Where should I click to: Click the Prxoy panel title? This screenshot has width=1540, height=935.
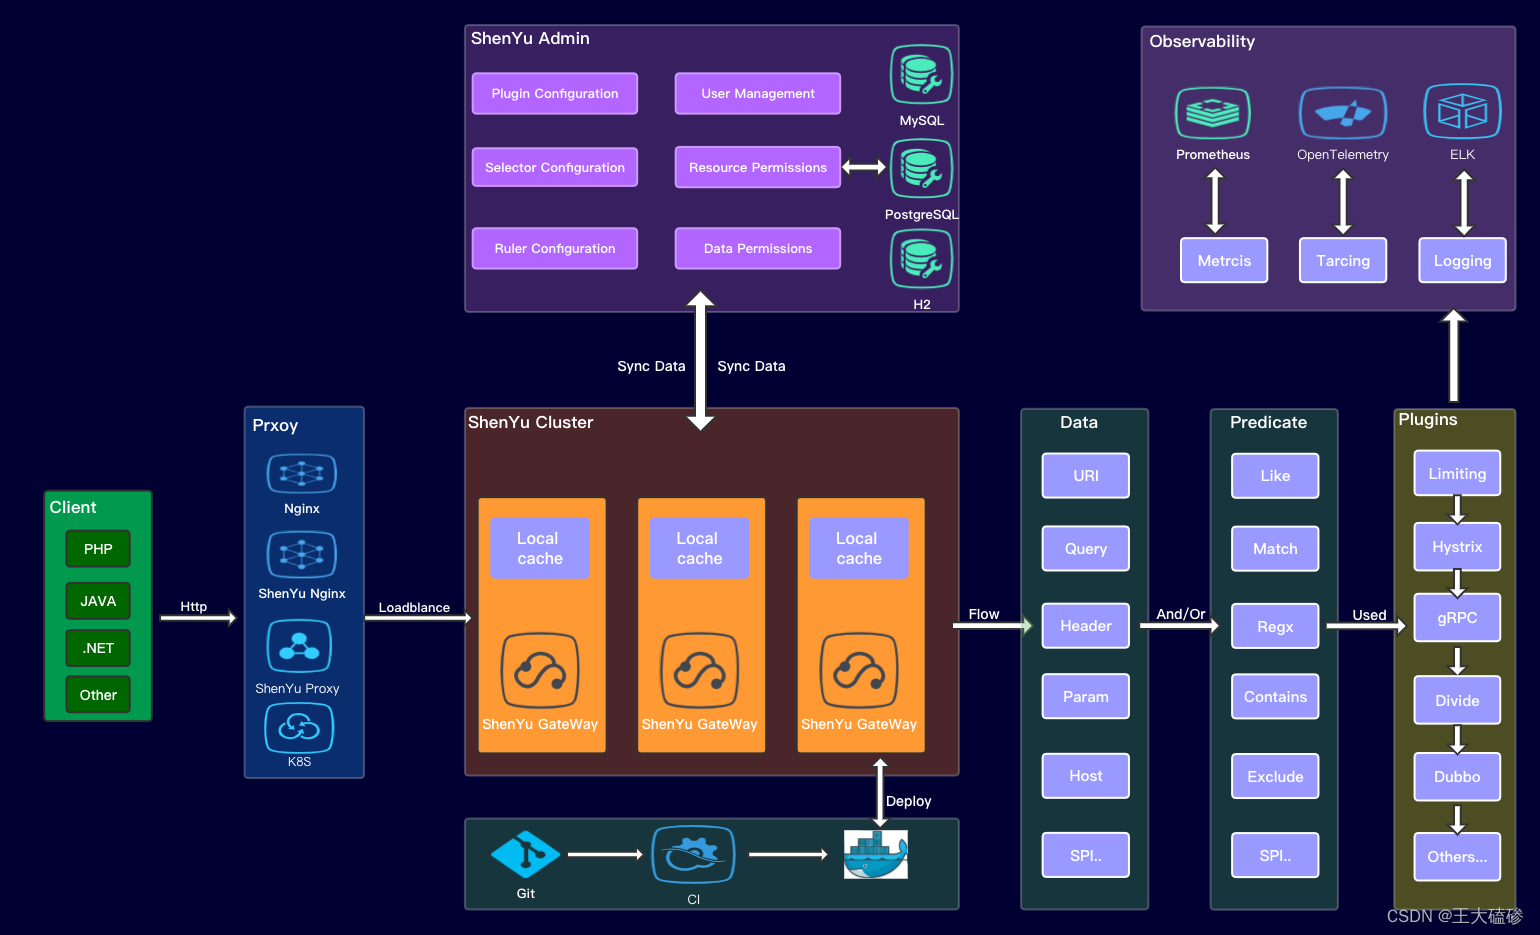[x=275, y=425]
